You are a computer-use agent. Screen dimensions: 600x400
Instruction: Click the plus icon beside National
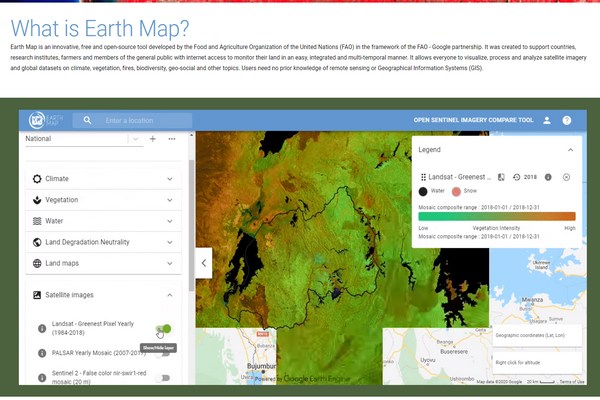[153, 139]
